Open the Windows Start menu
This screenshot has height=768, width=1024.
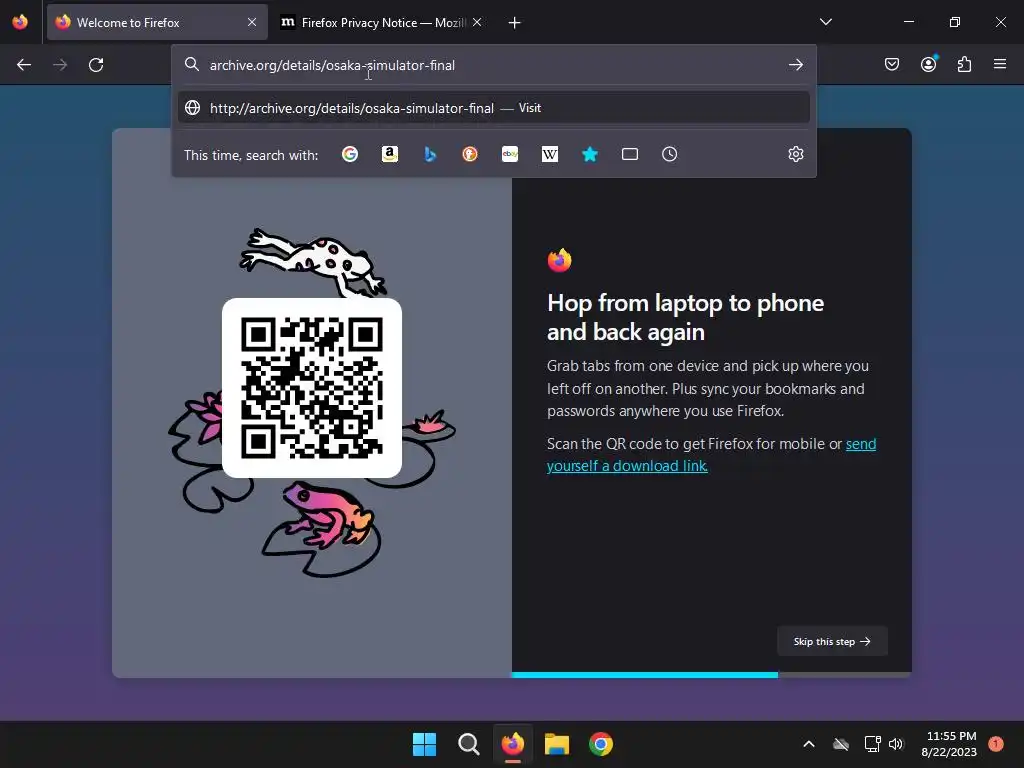424,744
